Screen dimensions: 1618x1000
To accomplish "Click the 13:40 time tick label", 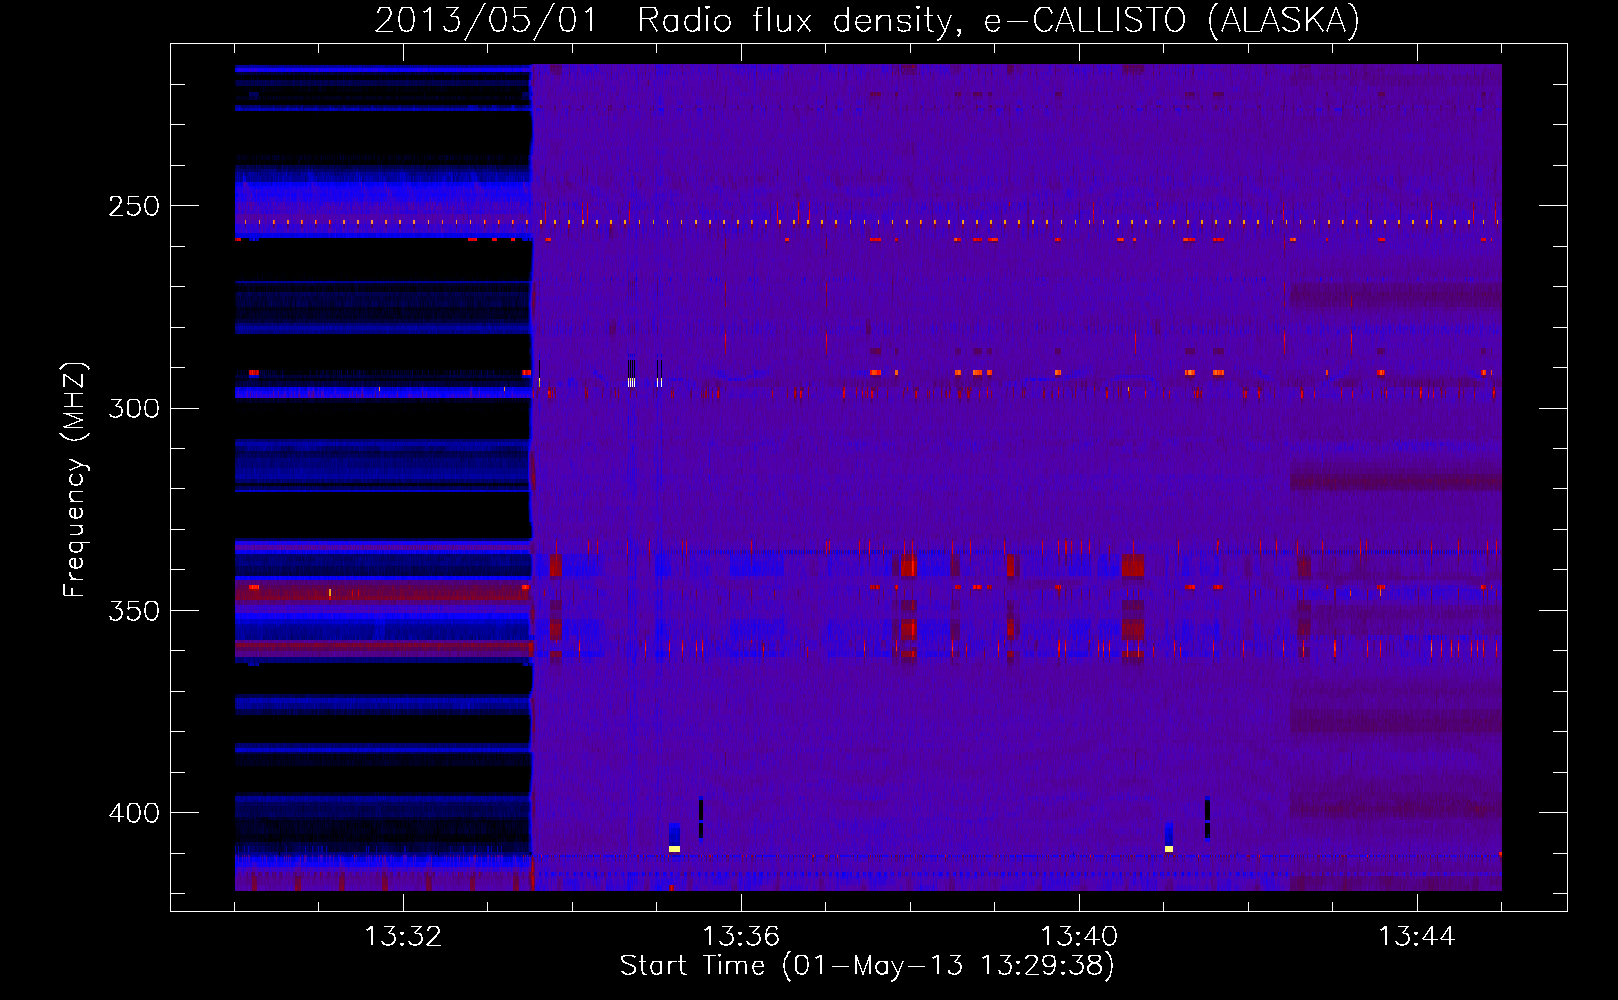I will pyautogui.click(x=1079, y=937).
